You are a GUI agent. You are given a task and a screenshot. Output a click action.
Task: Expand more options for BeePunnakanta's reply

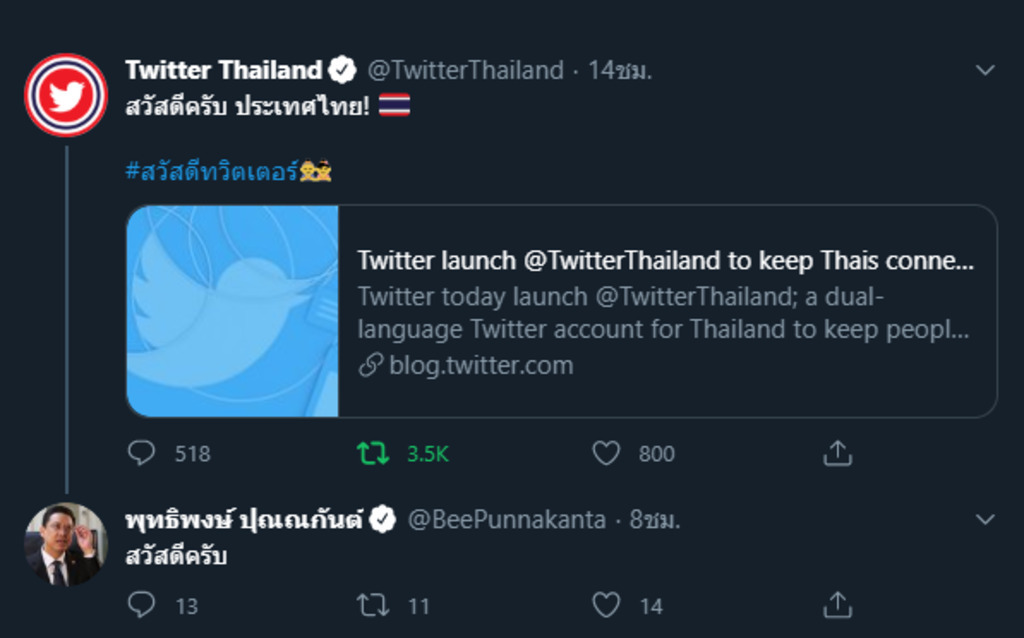click(985, 520)
